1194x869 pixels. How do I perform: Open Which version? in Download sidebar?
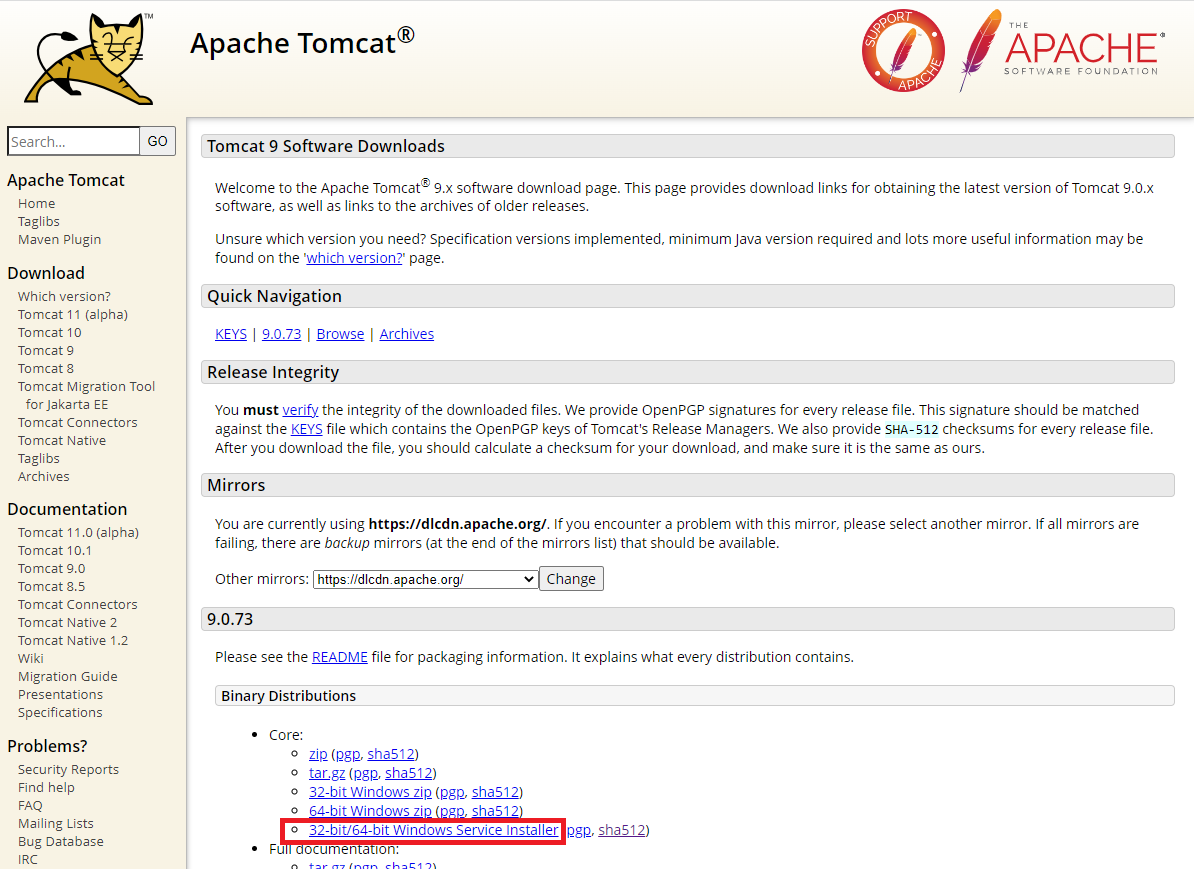64,296
